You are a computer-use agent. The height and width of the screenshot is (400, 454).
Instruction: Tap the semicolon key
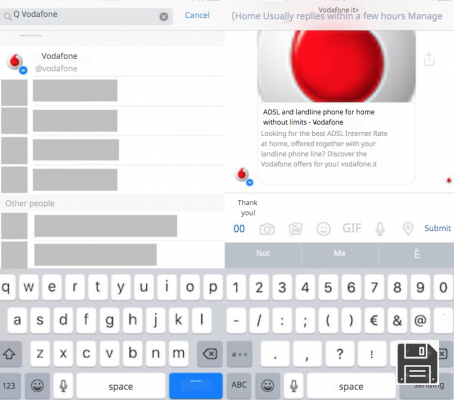[305, 321]
